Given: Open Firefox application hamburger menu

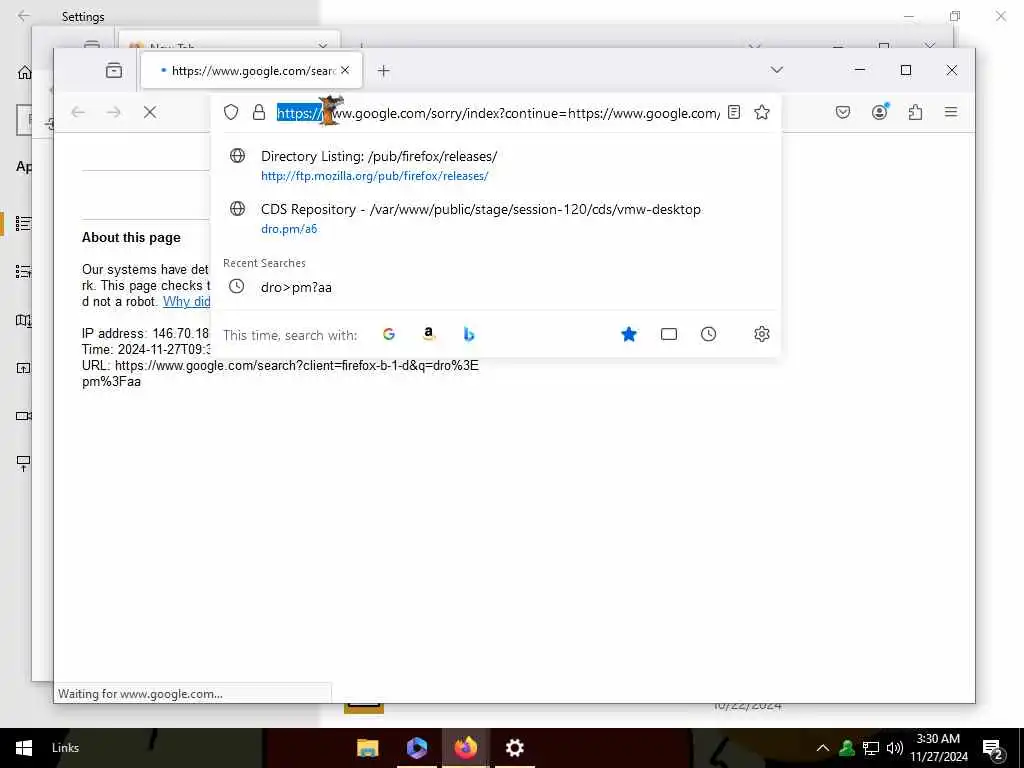Looking at the screenshot, I should [x=951, y=112].
